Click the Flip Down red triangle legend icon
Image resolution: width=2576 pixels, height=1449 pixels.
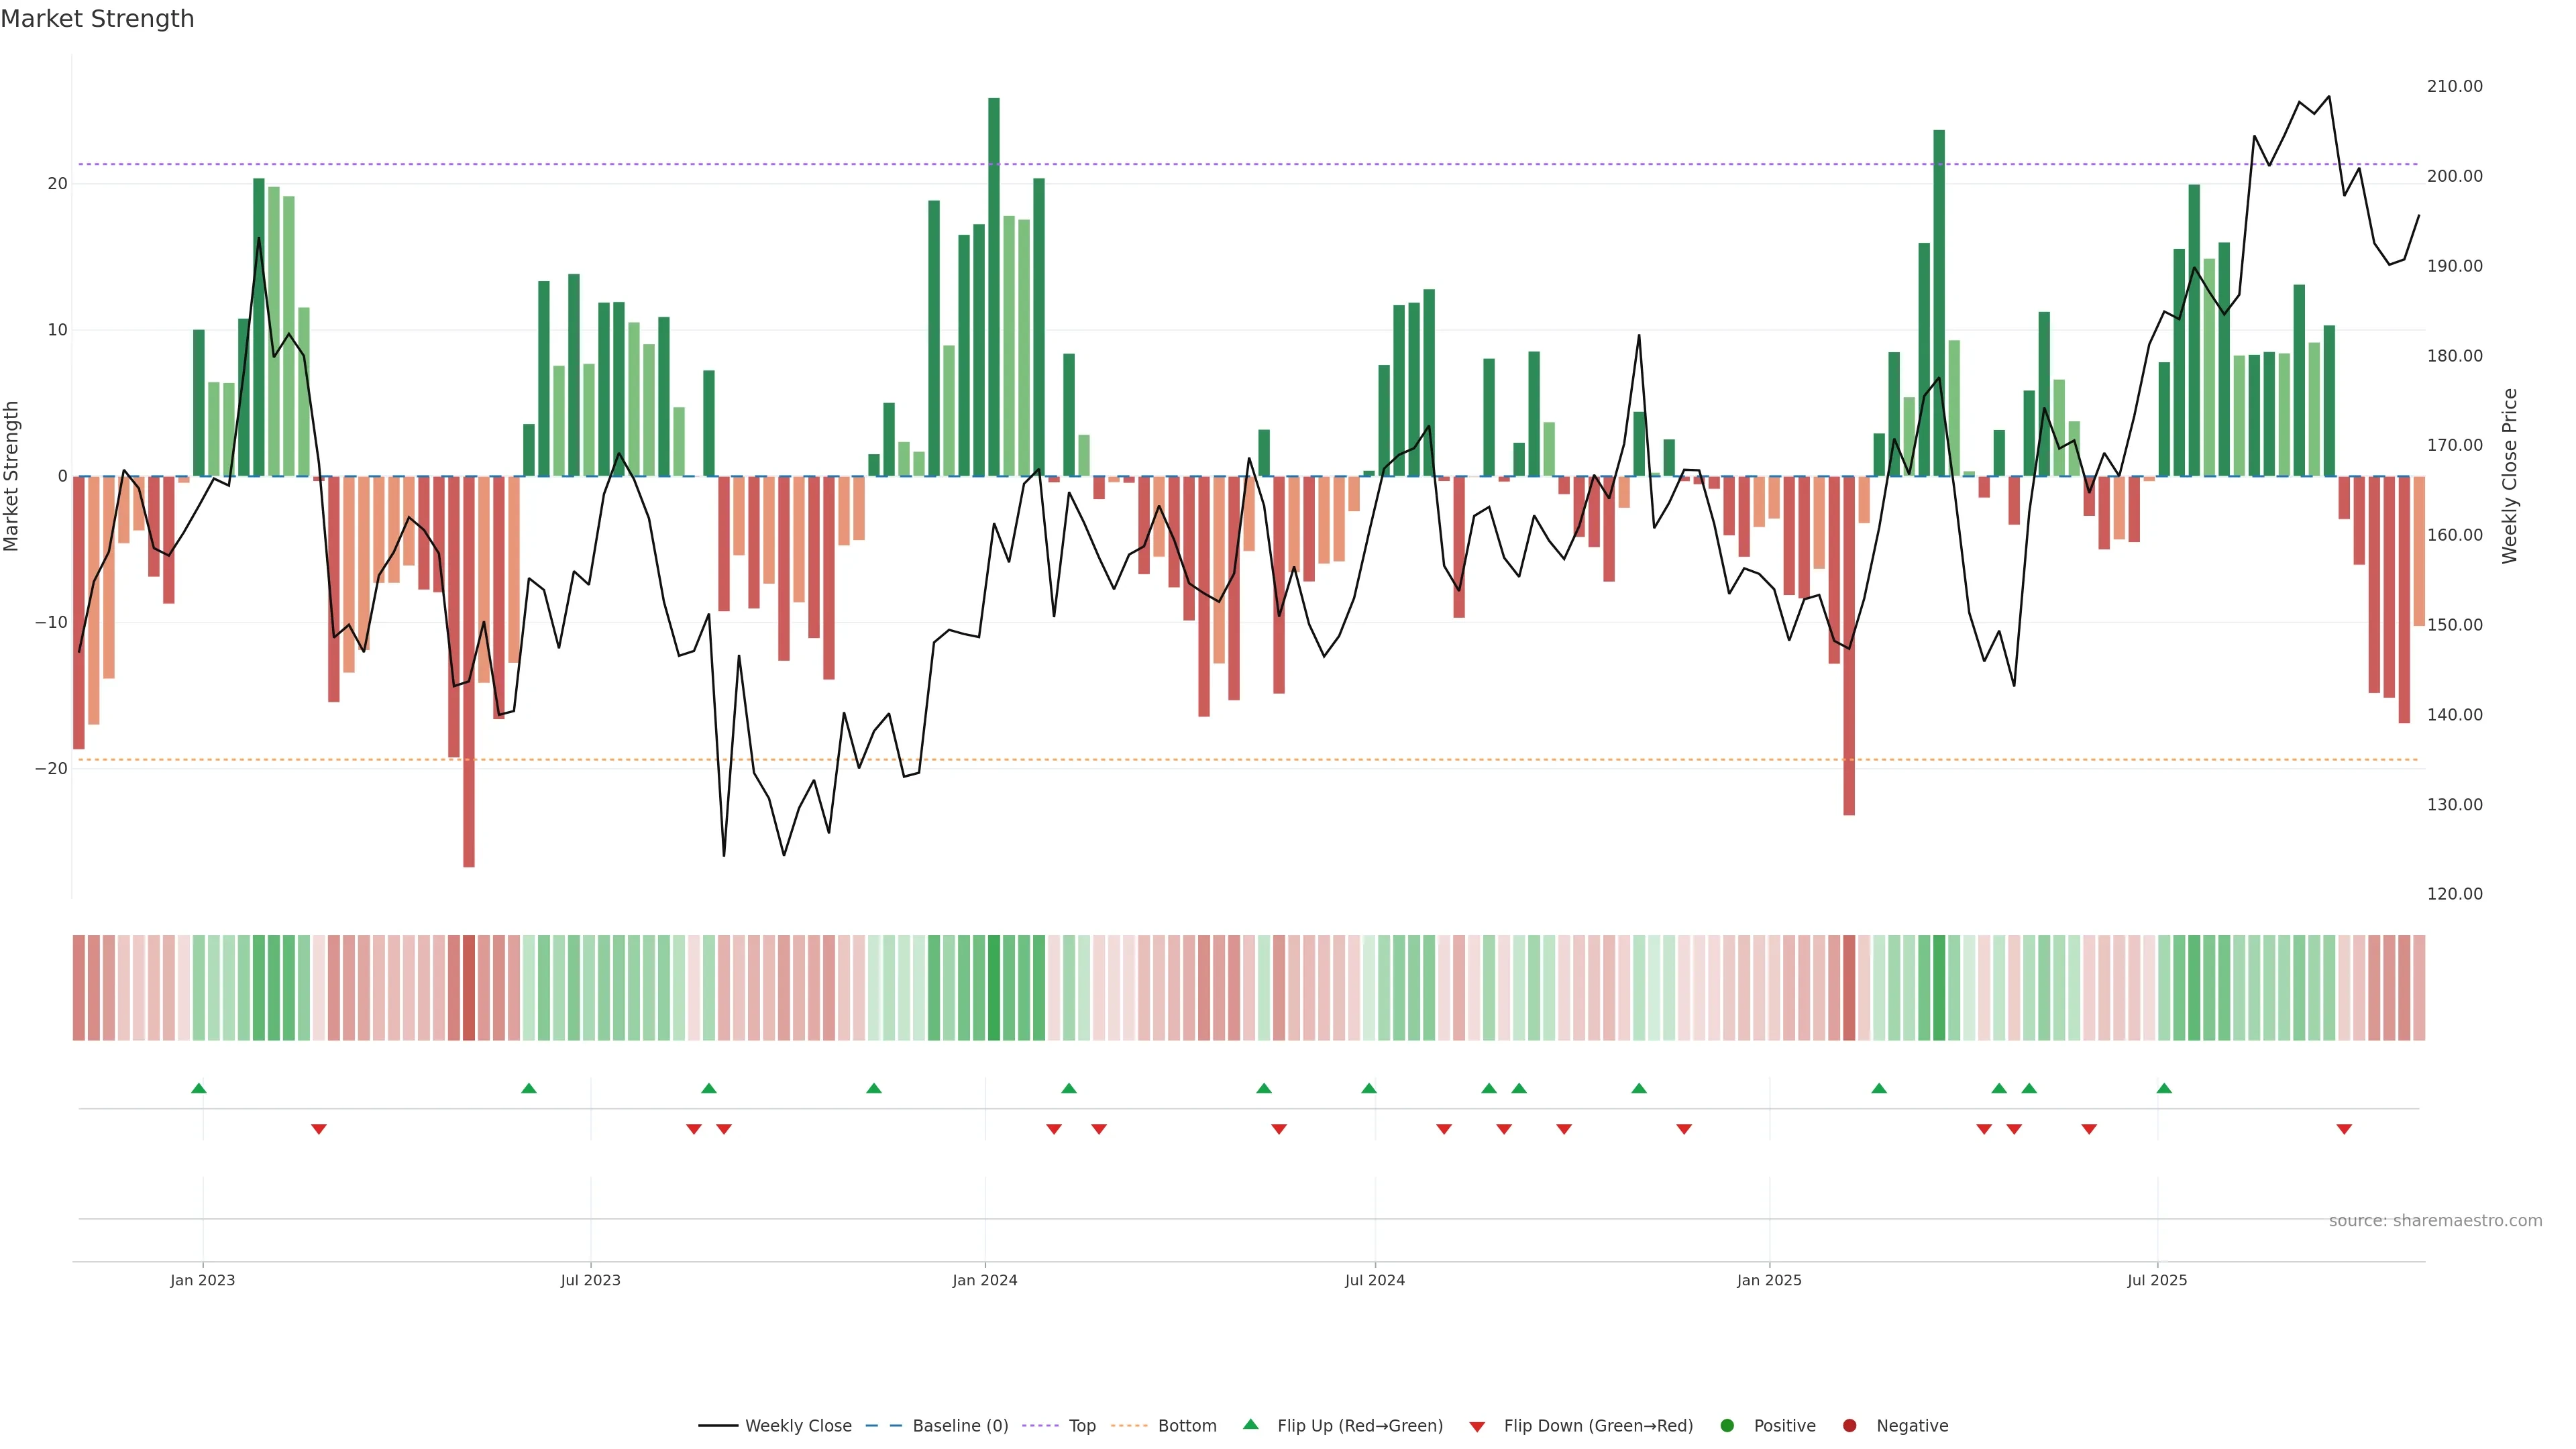coord(1477,1427)
